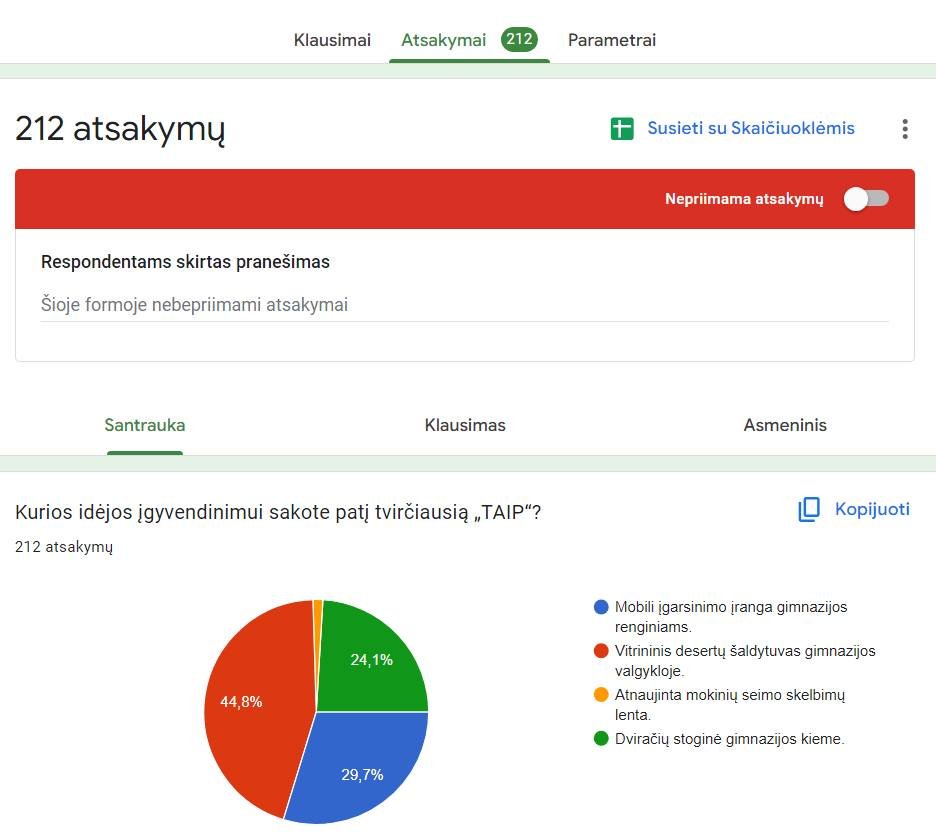
Task: Click the blue legend dot for 'Mobili įgarsinimo įranga'
Action: (x=601, y=607)
